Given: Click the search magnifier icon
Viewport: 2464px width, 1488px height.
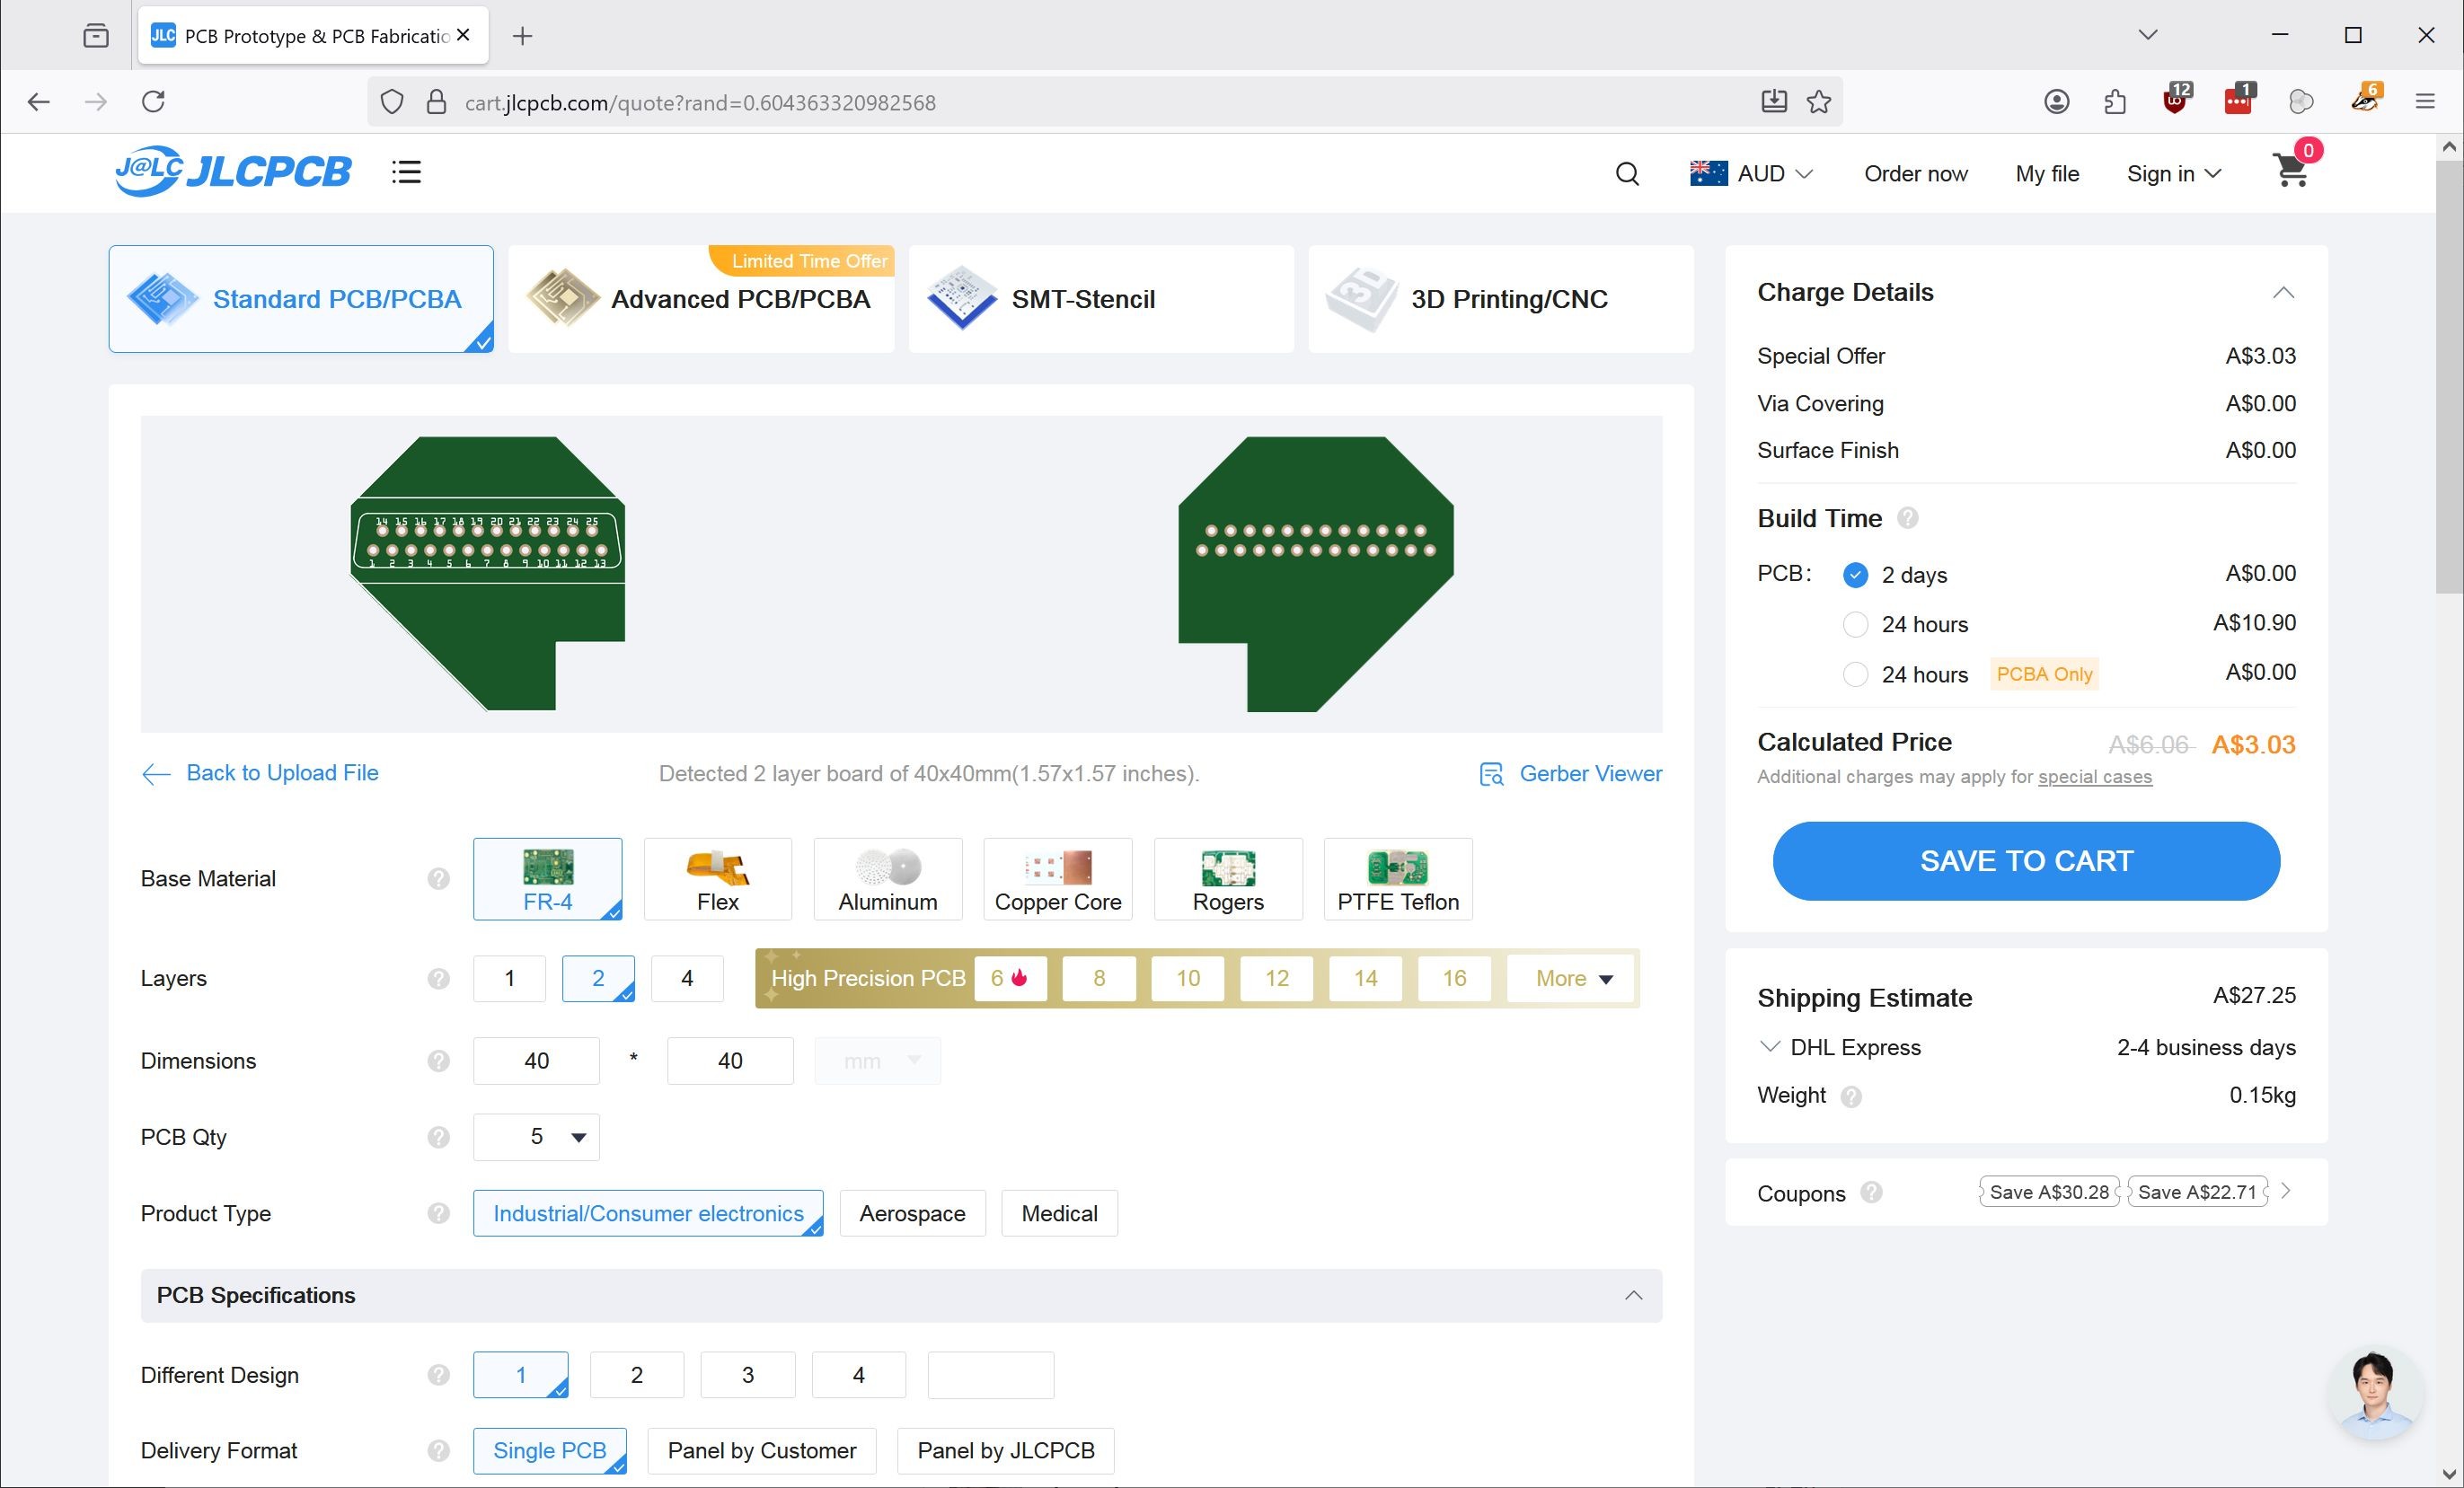Looking at the screenshot, I should pos(1627,174).
